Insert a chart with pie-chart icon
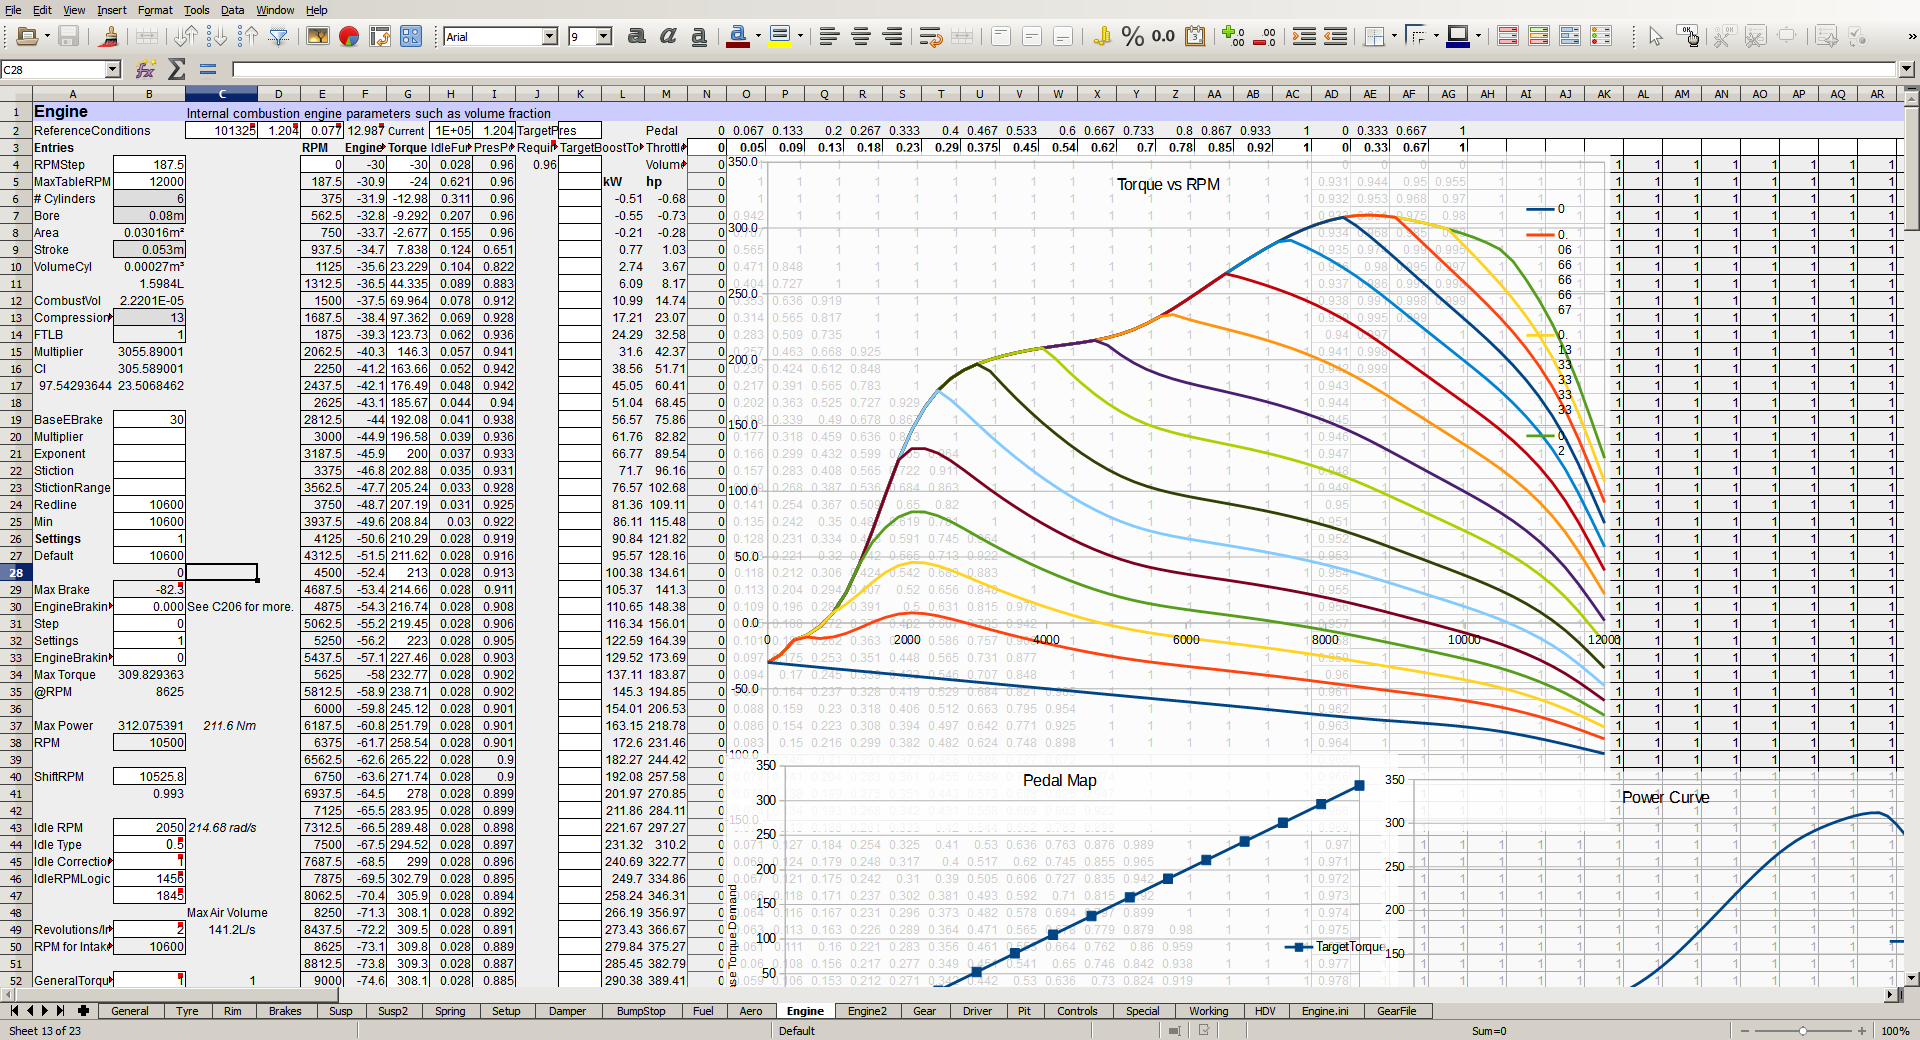Viewport: 1920px width, 1040px height. (x=348, y=37)
